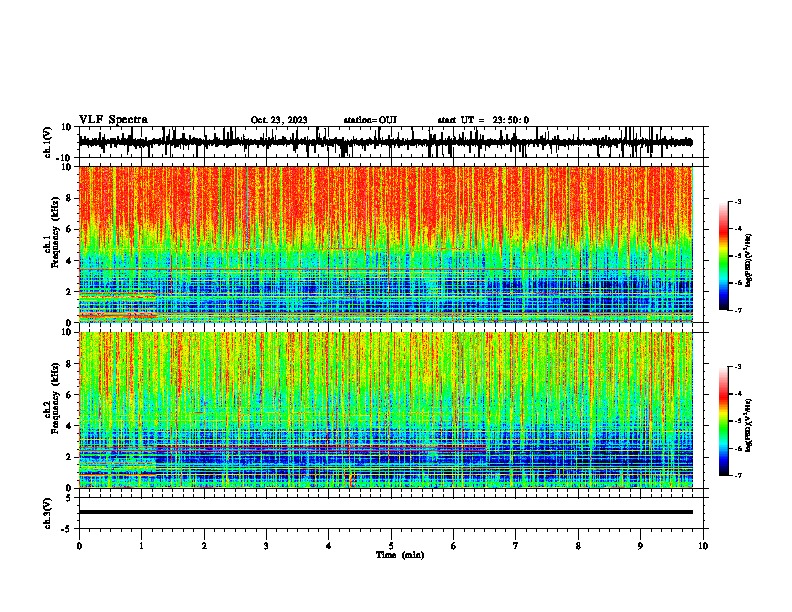
Task: Click the "ch.1 Frequency (kHz)" axis label
Action: [x=52, y=233]
